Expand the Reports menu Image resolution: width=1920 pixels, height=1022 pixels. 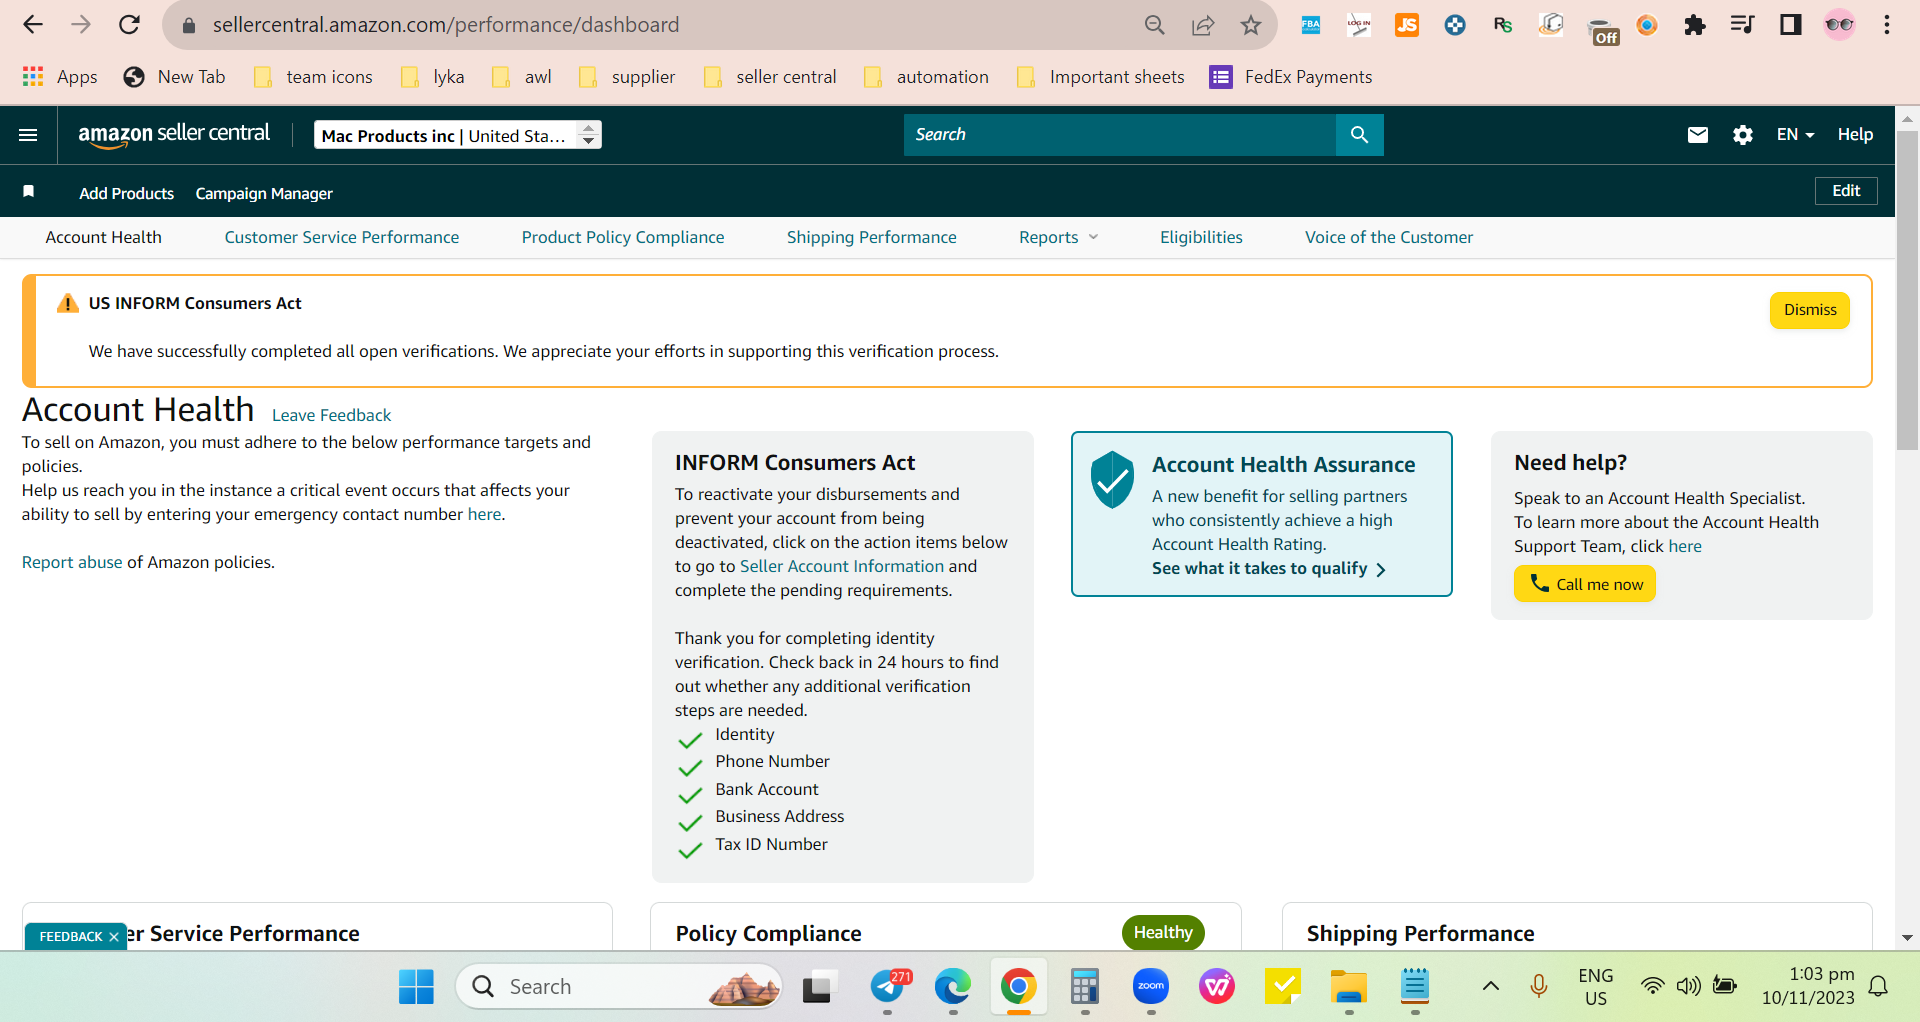[x=1059, y=237]
